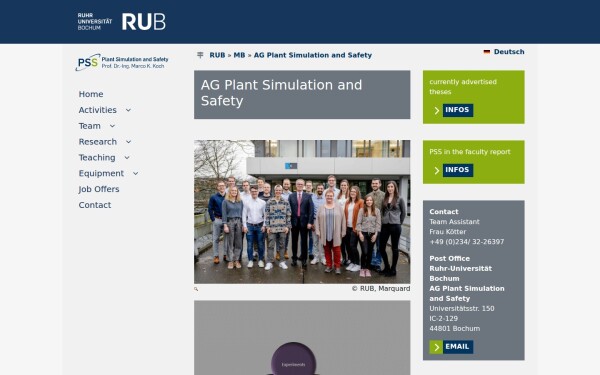Open the Team menu item
The height and width of the screenshot is (375, 600).
click(90, 126)
